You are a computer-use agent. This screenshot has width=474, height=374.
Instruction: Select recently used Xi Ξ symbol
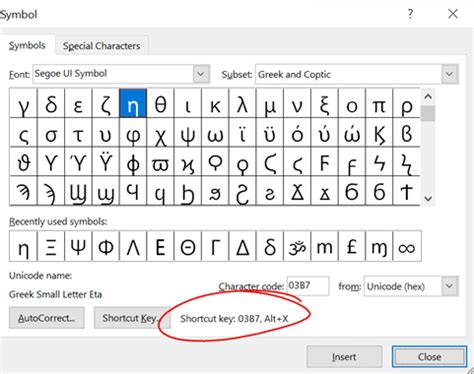[x=51, y=246]
